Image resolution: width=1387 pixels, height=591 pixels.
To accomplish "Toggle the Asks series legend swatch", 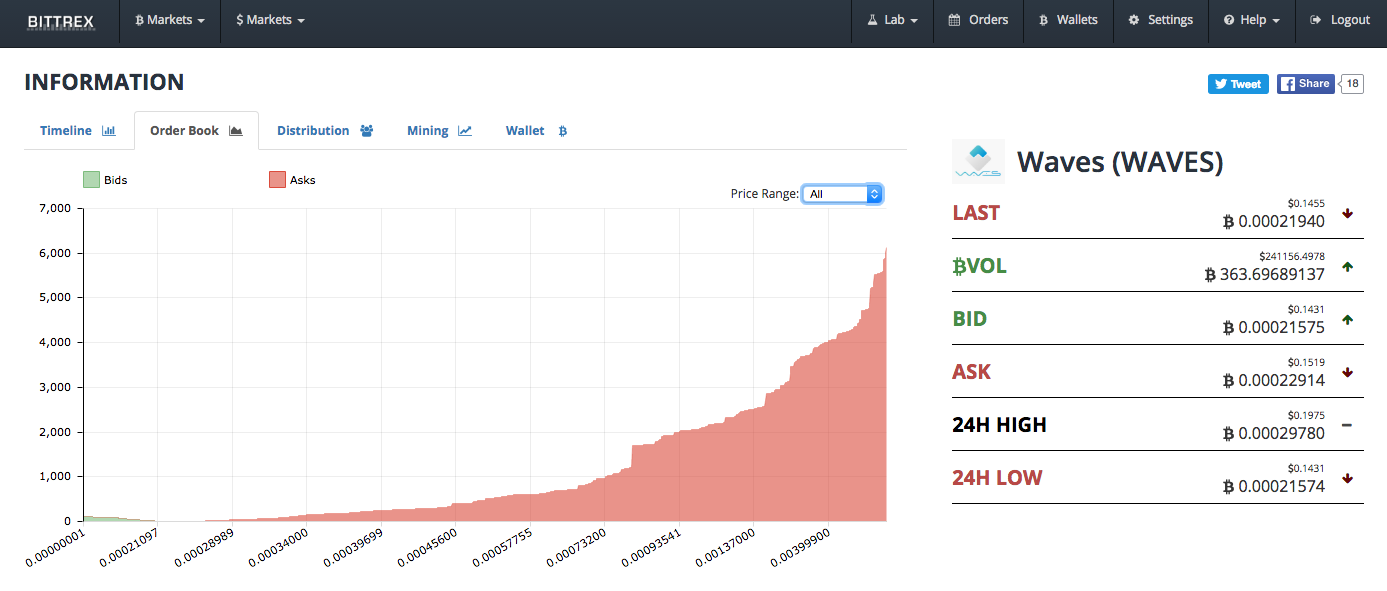I will pyautogui.click(x=277, y=180).
